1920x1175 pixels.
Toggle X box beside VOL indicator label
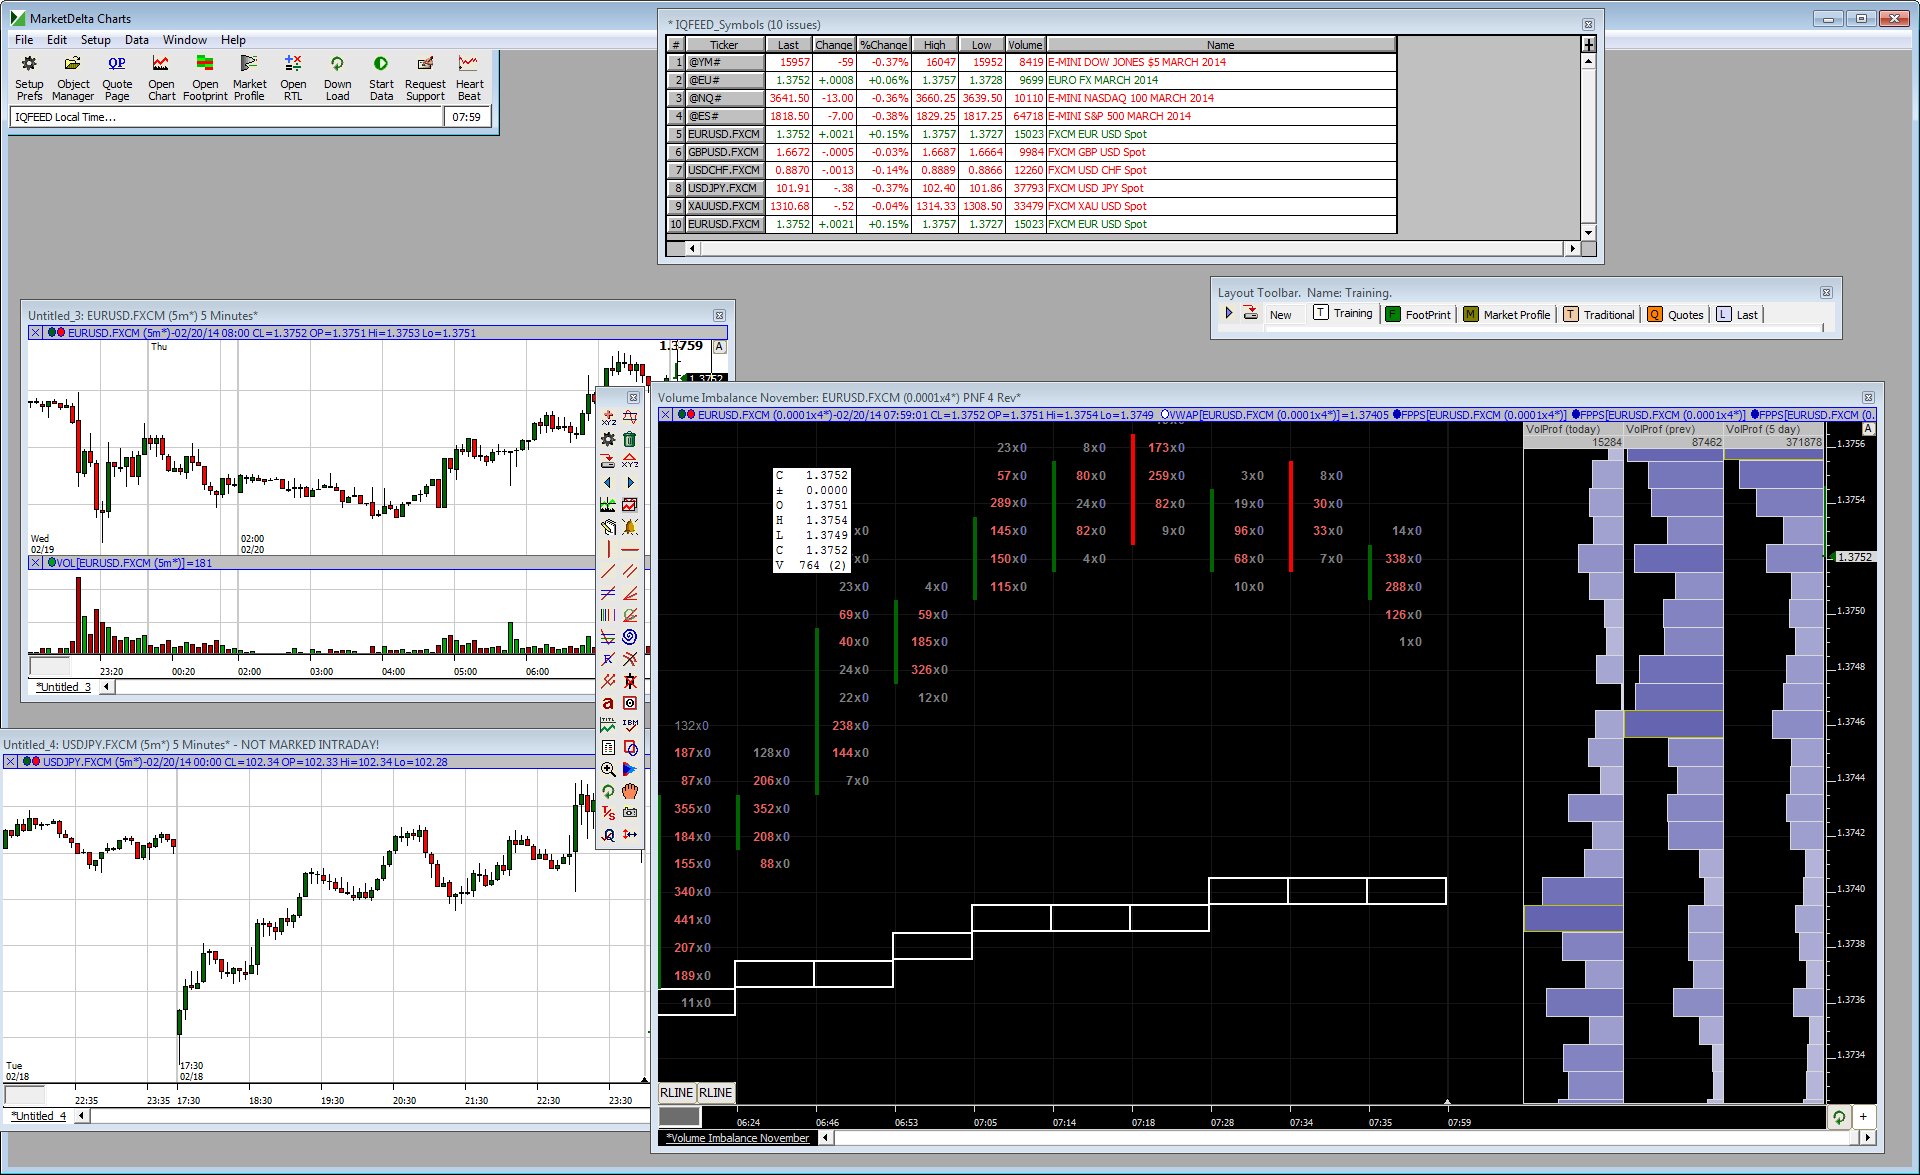[x=36, y=563]
